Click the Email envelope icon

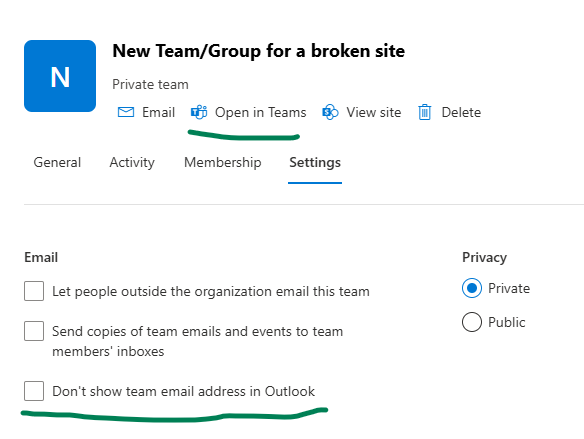pyautogui.click(x=126, y=112)
